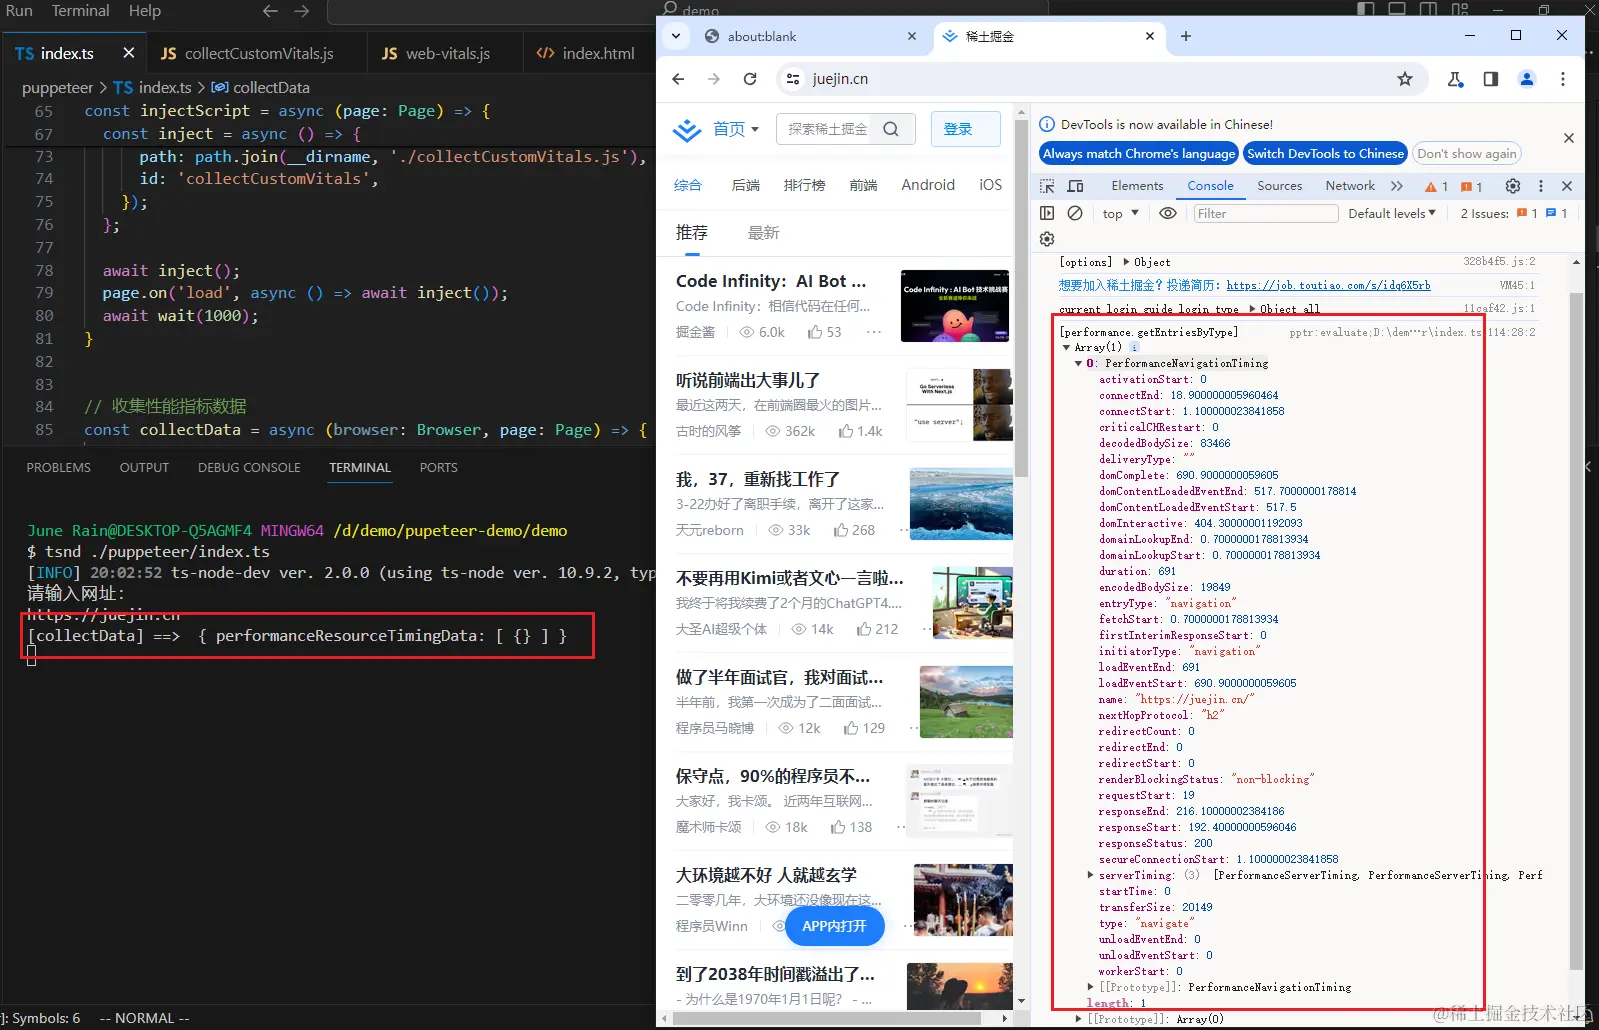
Task: Open the Terminal menu in VS Code
Action: point(80,11)
